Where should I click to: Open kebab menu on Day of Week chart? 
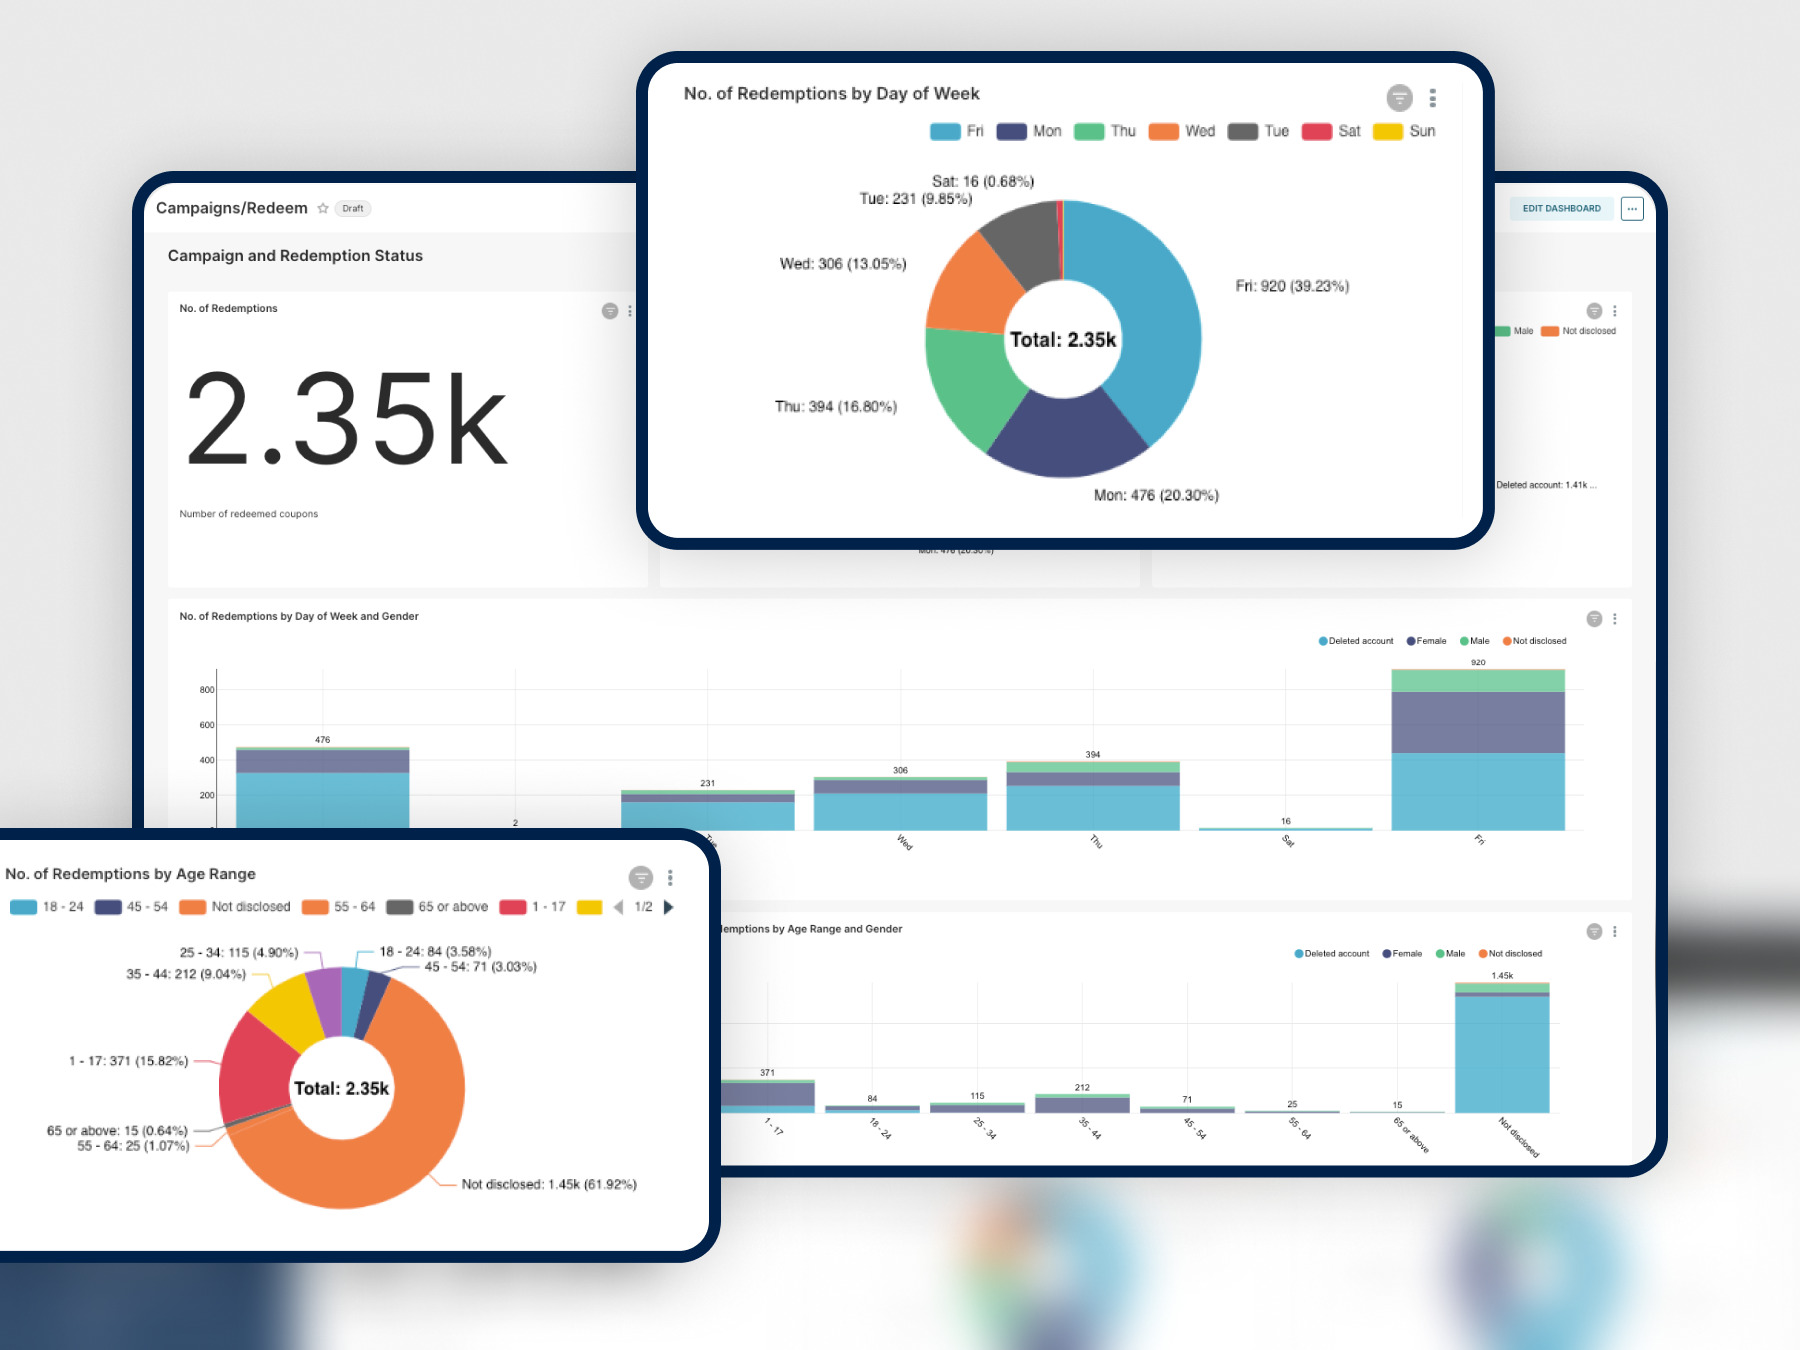pyautogui.click(x=1433, y=98)
